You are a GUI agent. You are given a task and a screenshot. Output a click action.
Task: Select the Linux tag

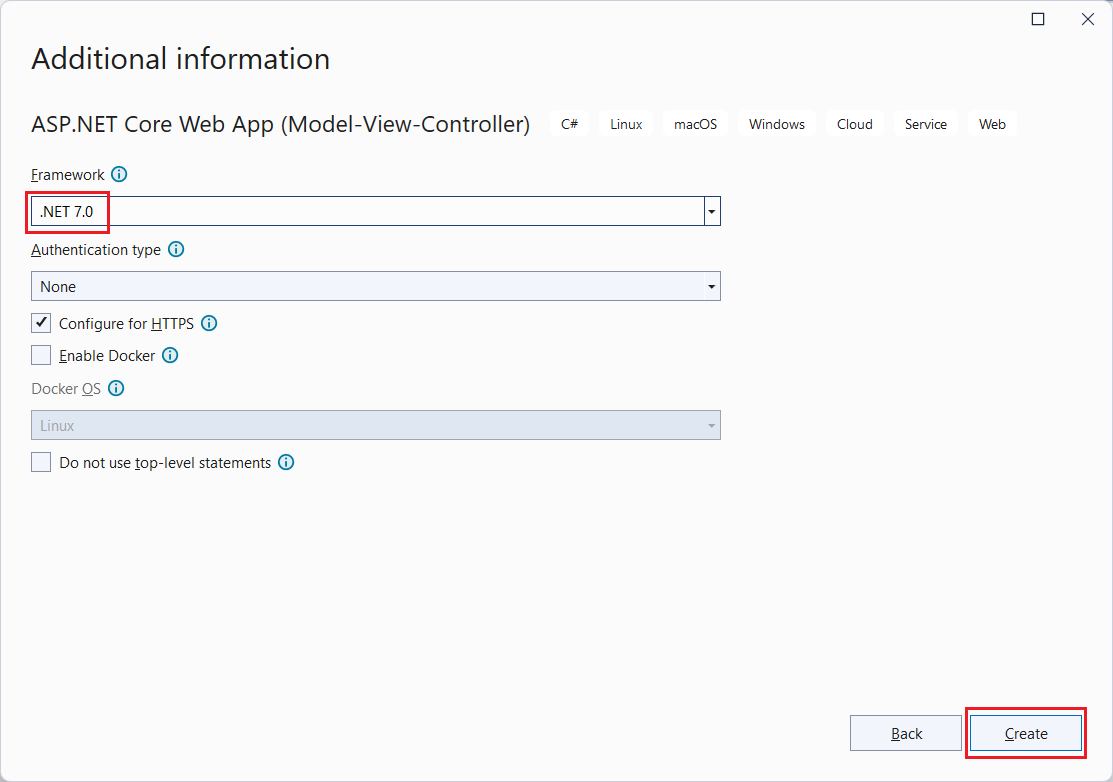[625, 123]
